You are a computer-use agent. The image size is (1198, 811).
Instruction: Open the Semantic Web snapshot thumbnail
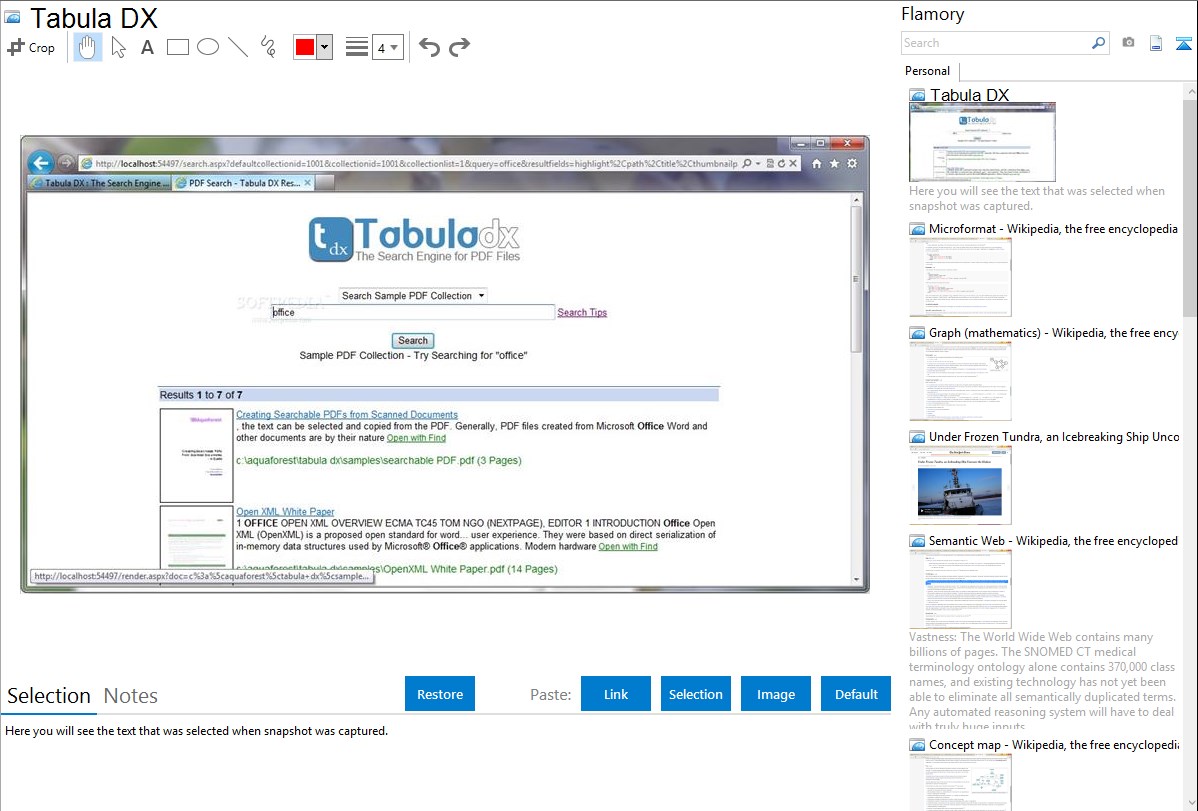pyautogui.click(x=960, y=589)
